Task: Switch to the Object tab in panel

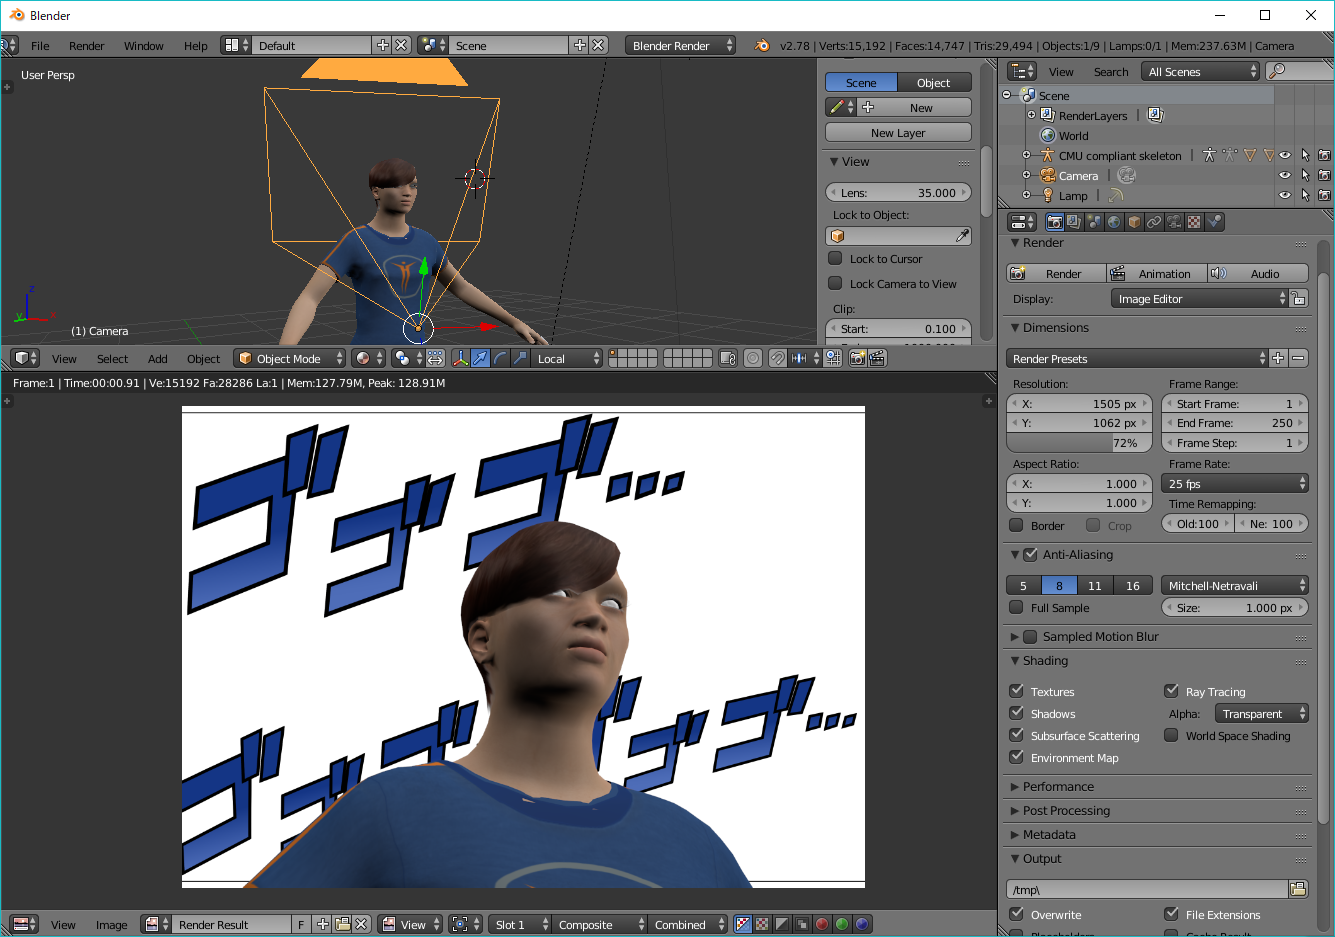Action: coord(934,82)
